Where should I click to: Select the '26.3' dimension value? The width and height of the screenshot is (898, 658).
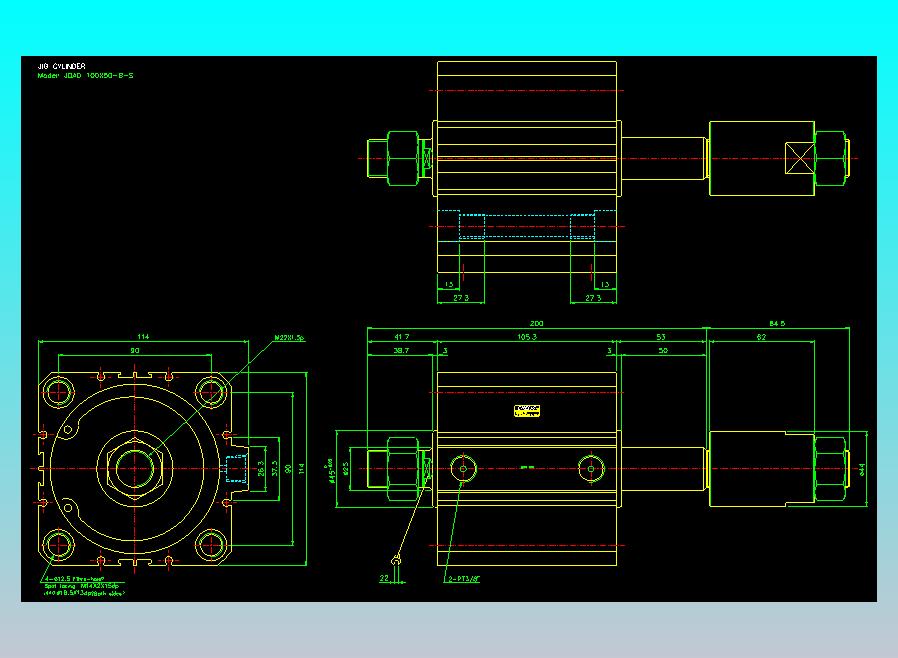(x=261, y=468)
